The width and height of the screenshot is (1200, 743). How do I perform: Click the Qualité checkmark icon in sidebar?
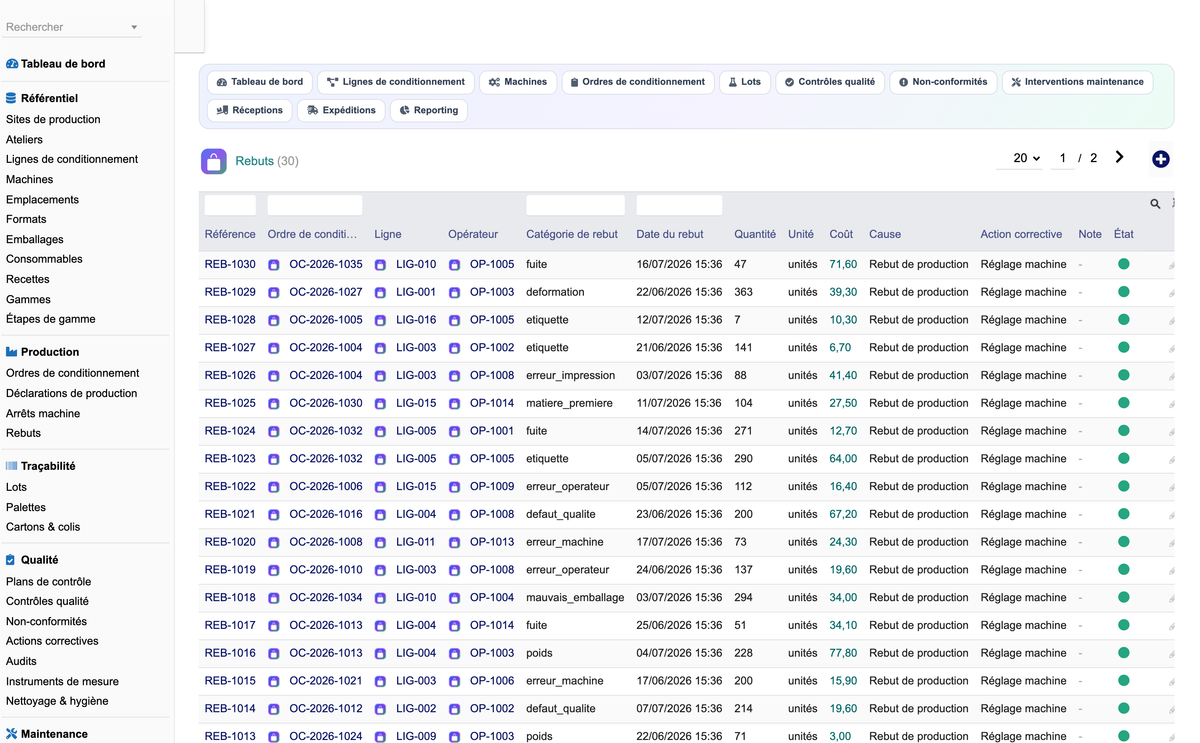(x=11, y=560)
